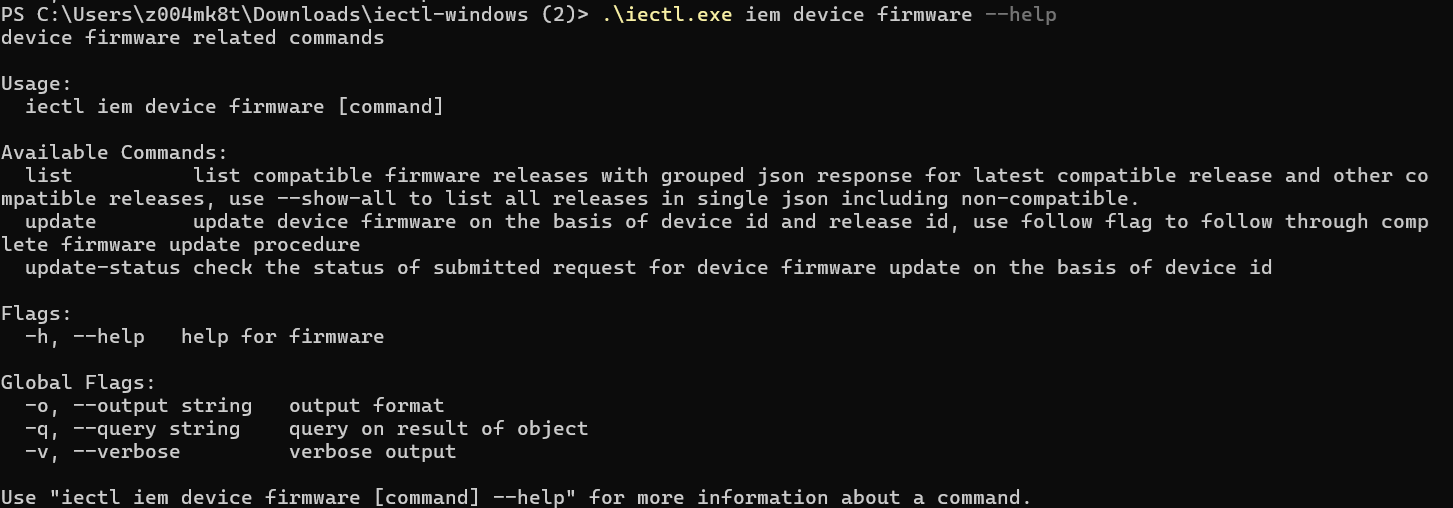Click the "-v, --verbose" flag
The image size is (1453, 508).
(103, 452)
